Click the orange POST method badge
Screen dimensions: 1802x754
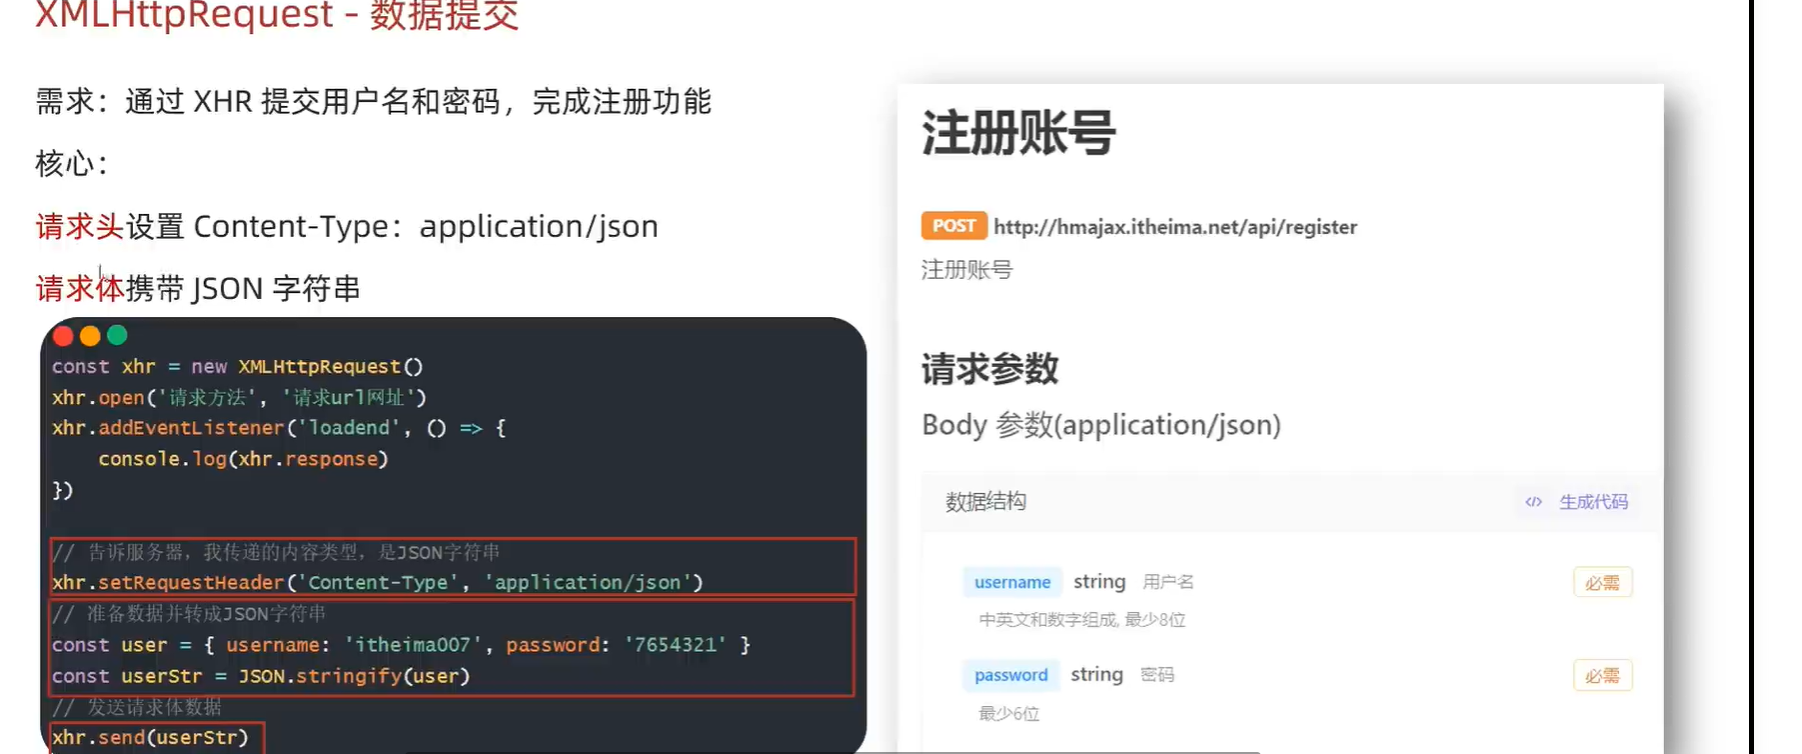coord(954,226)
